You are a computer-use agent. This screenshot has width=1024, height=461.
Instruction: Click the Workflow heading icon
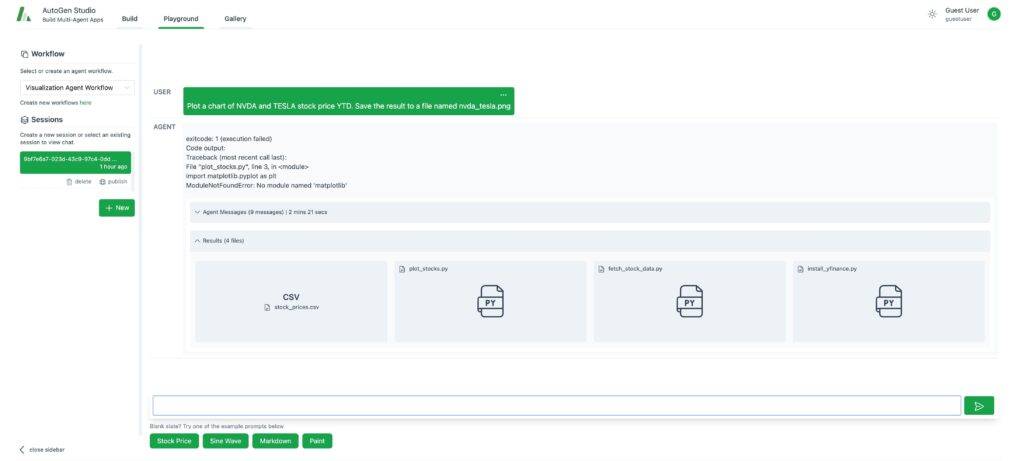[24, 54]
